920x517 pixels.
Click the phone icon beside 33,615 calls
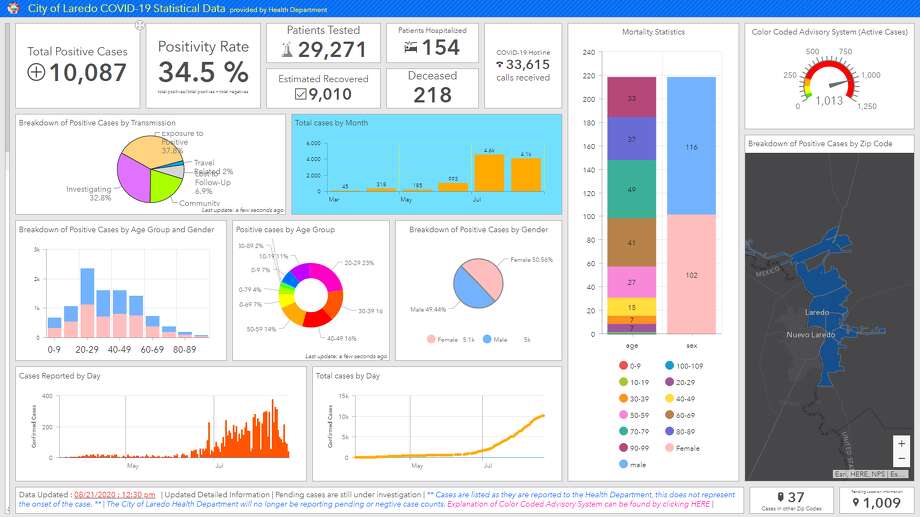click(500, 65)
